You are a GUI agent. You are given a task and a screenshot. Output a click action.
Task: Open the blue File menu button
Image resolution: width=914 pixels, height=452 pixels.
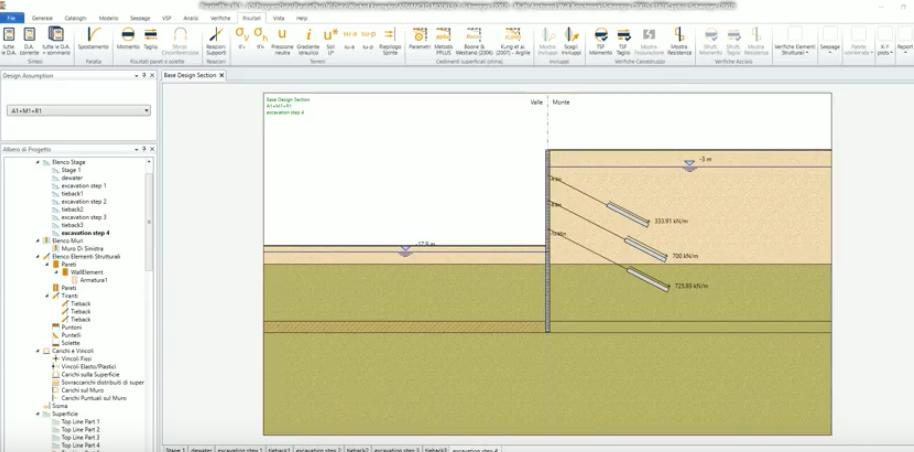12,18
